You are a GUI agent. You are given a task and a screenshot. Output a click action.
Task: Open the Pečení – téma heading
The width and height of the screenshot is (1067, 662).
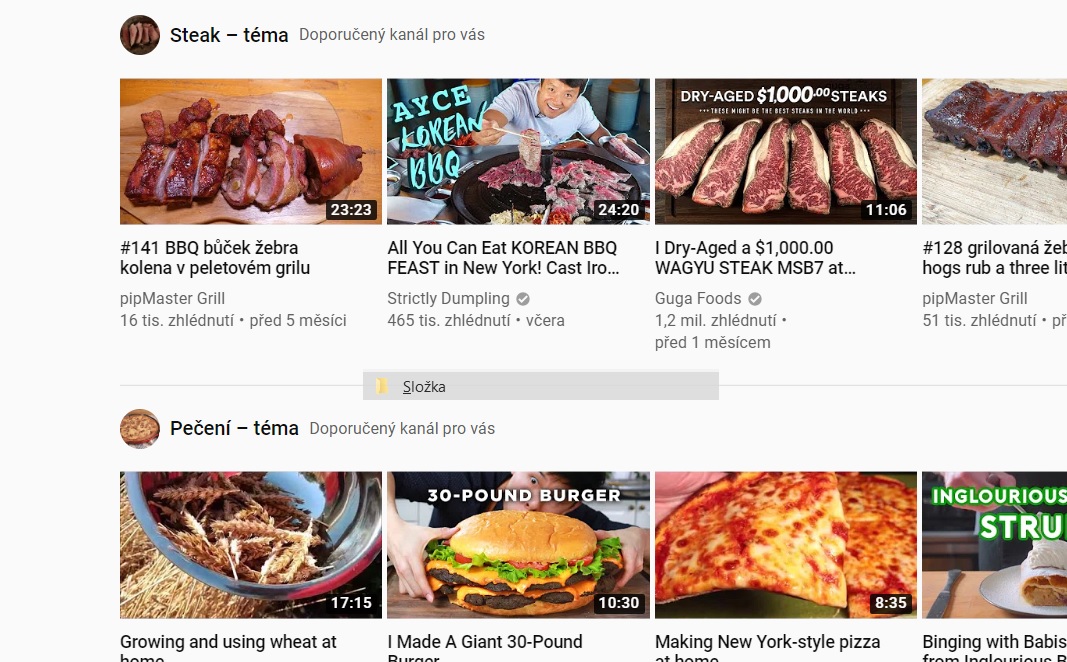pos(234,429)
